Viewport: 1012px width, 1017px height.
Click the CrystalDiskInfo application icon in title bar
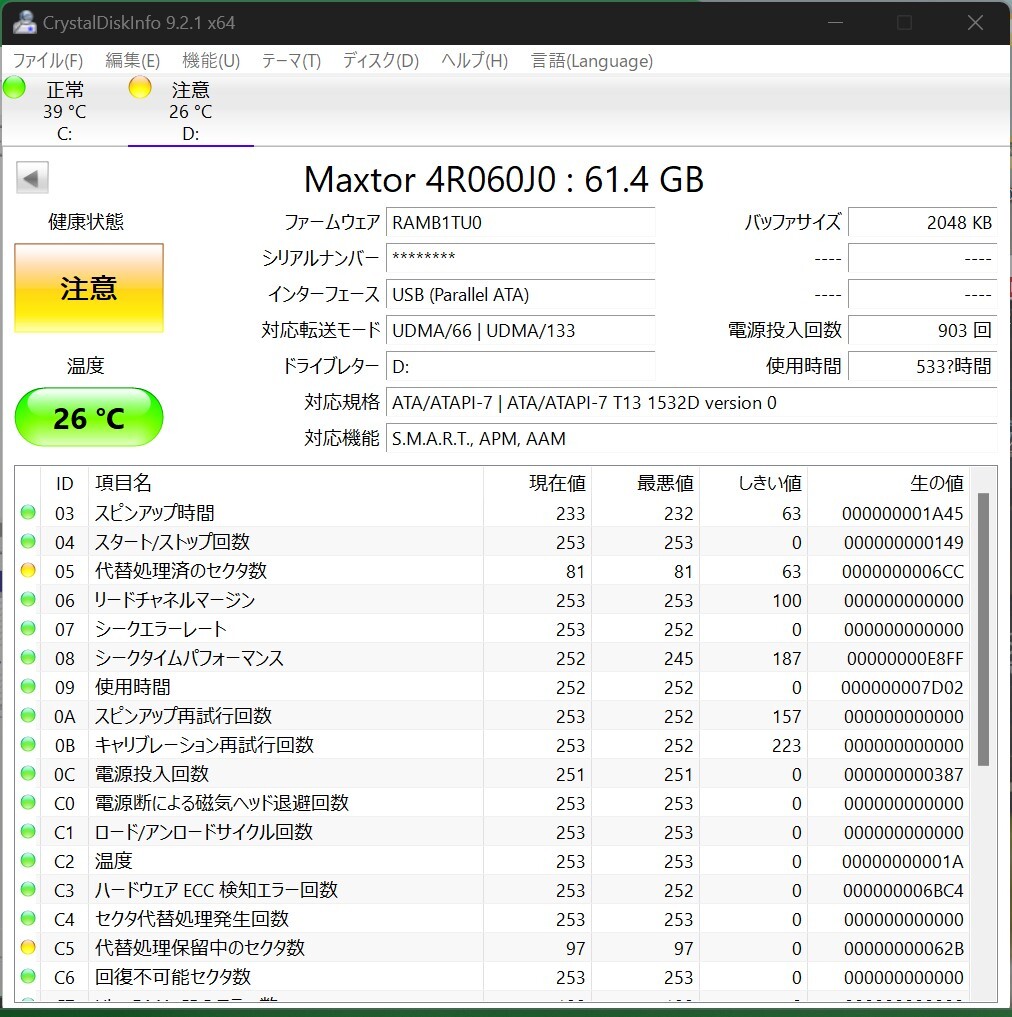[24, 21]
